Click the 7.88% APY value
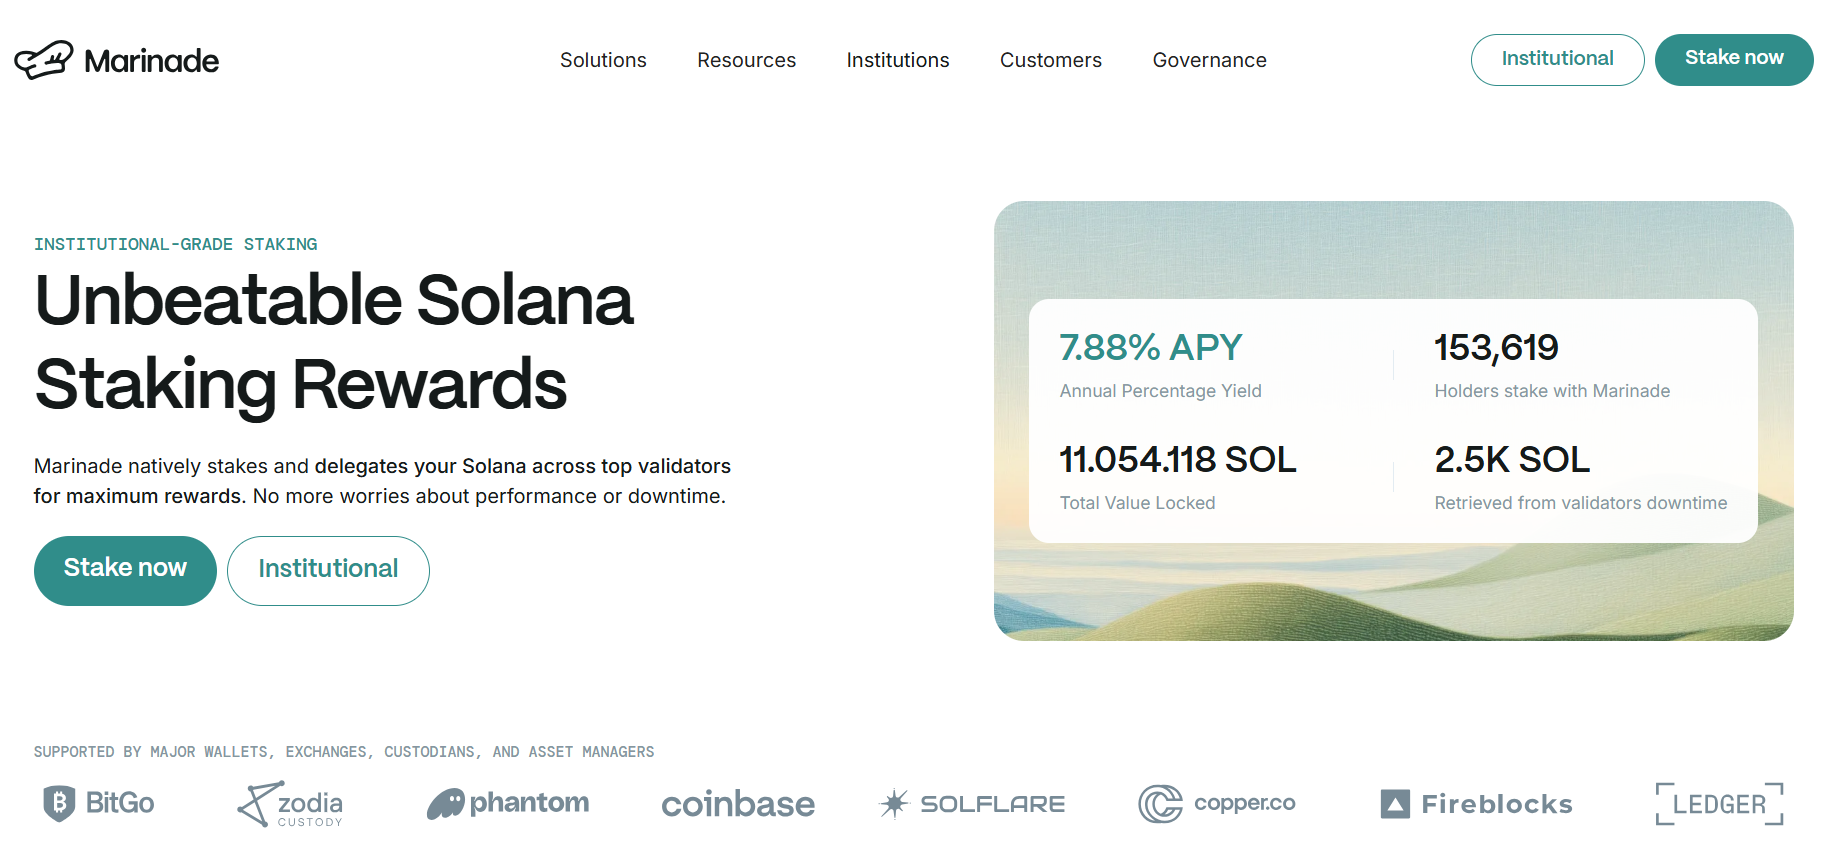Viewport: 1831px width, 844px height. (x=1150, y=348)
